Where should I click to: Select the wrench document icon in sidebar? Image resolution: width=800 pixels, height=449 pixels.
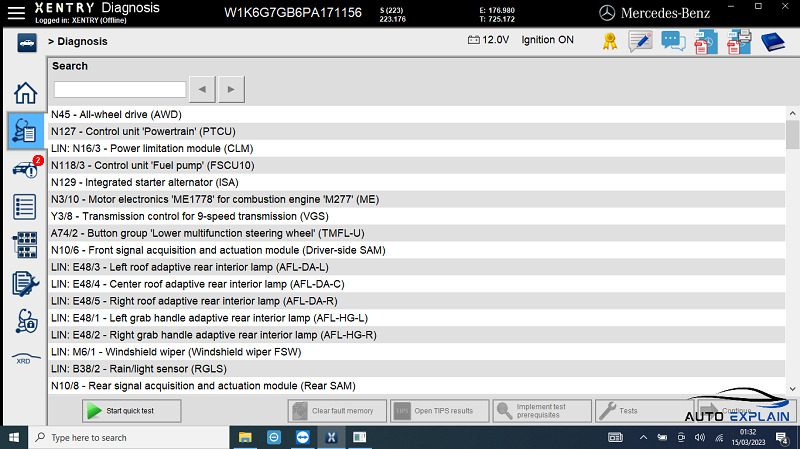[x=24, y=283]
